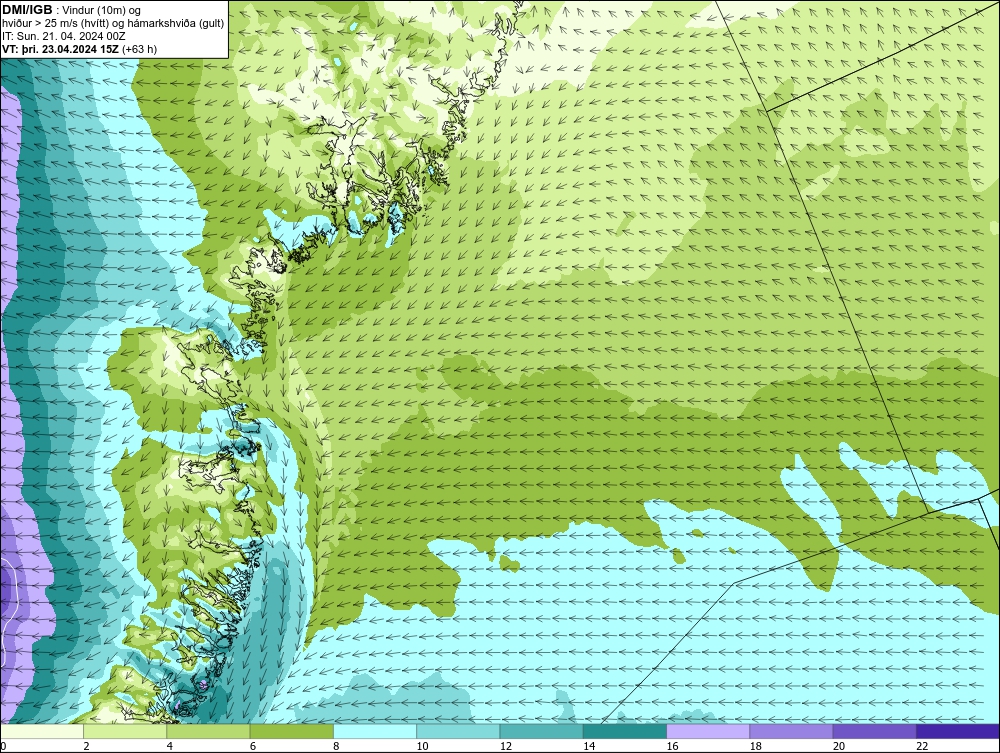Image resolution: width=1000 pixels, height=753 pixels.
Task: Click the 10–12 m/s turquoise legend swatch
Action: pos(458,731)
